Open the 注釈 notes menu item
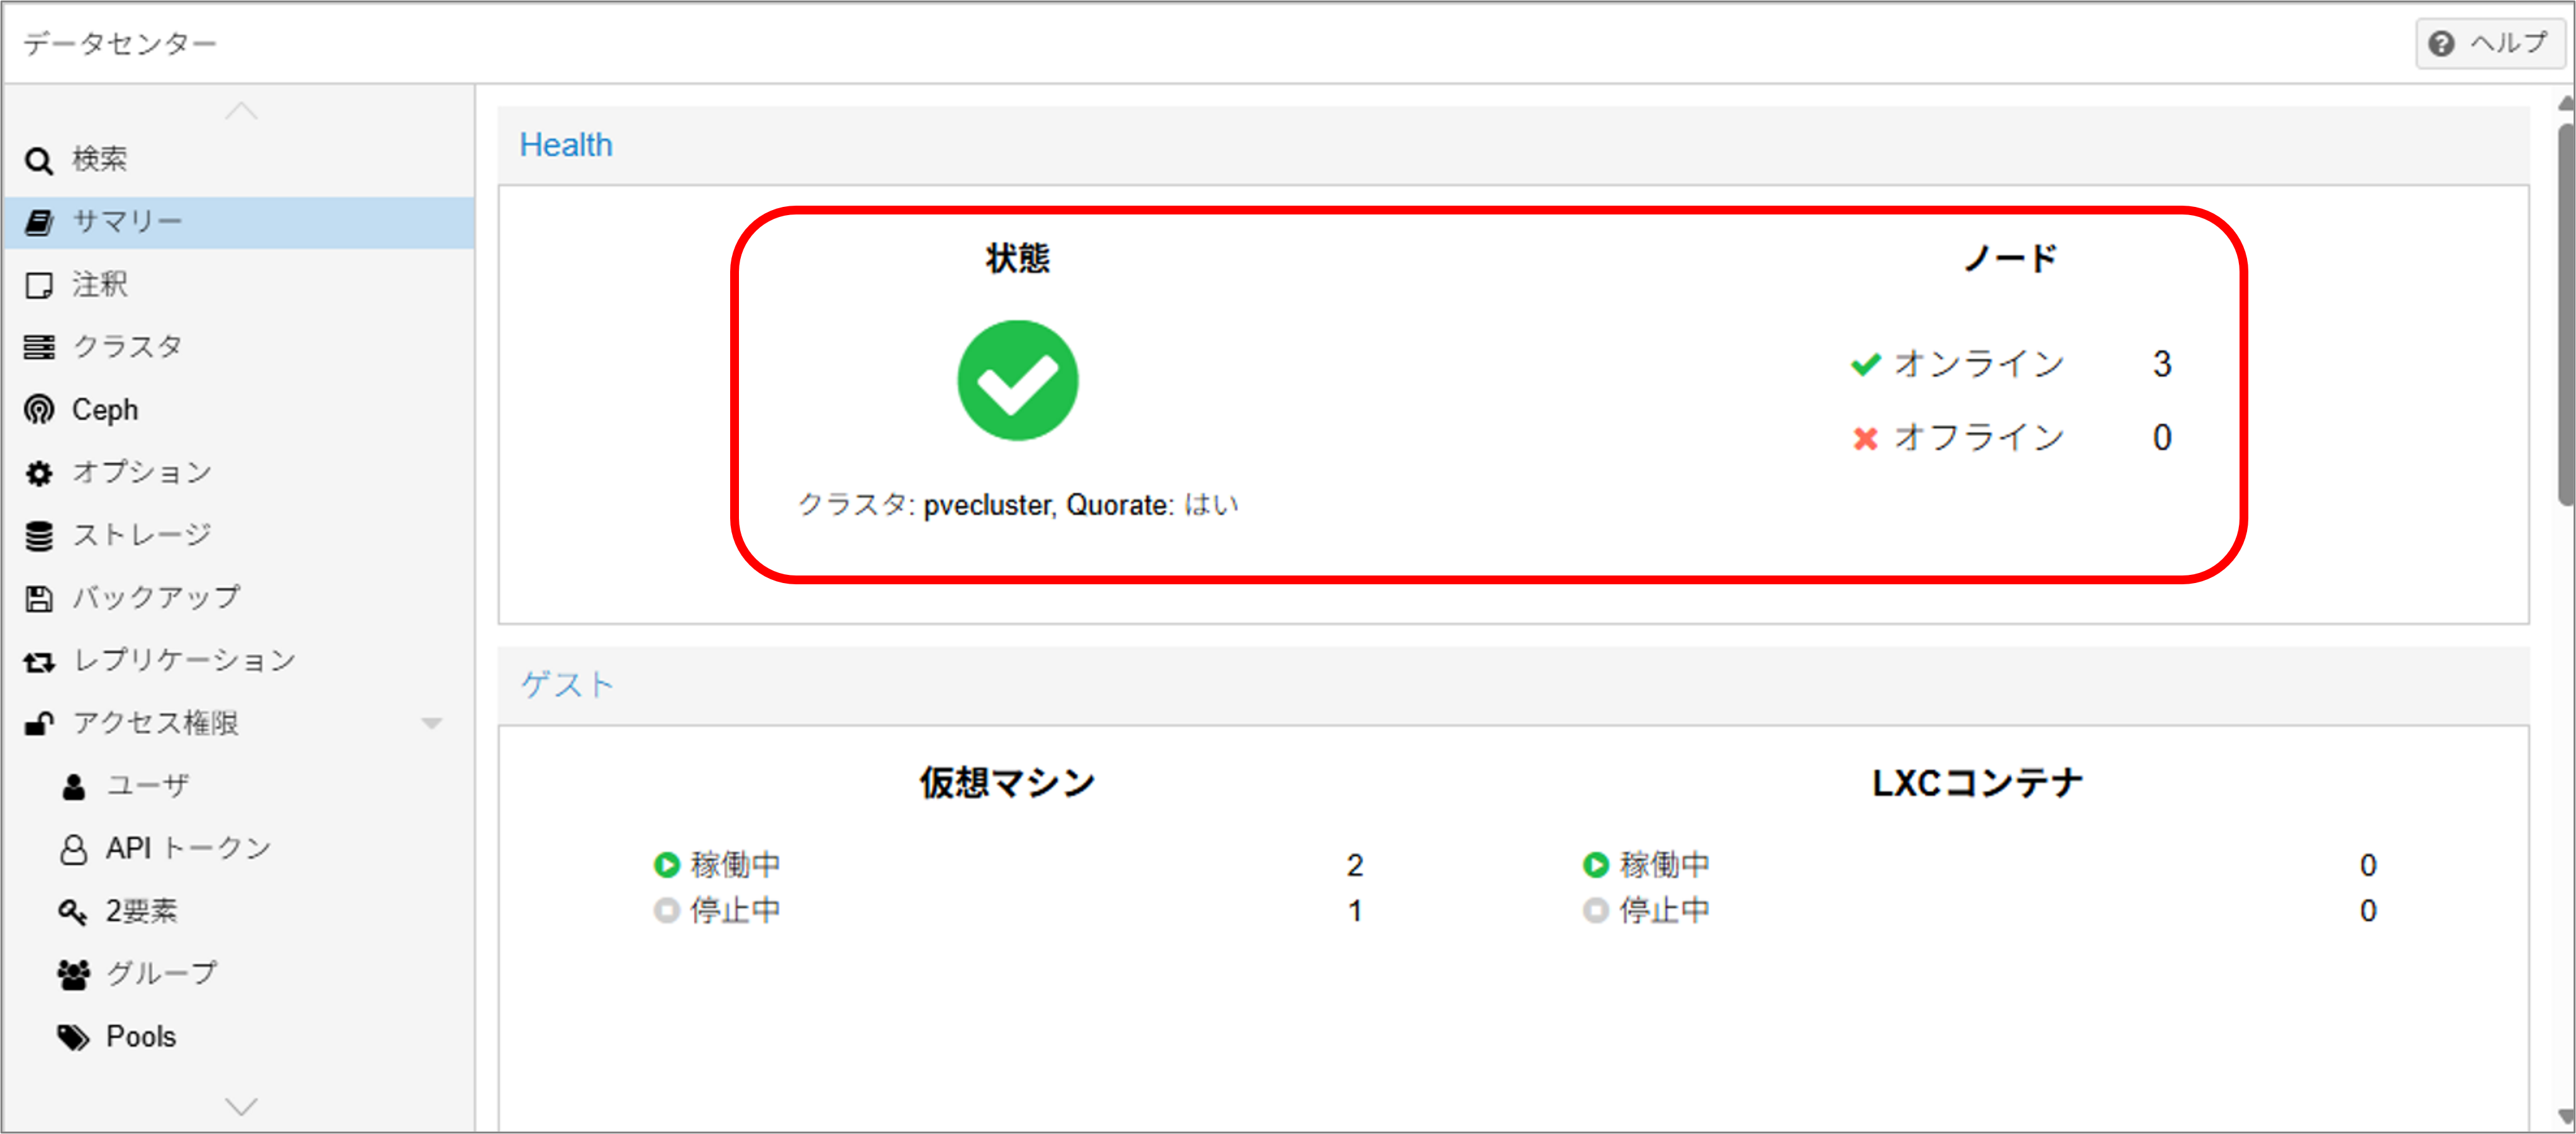 [x=99, y=285]
